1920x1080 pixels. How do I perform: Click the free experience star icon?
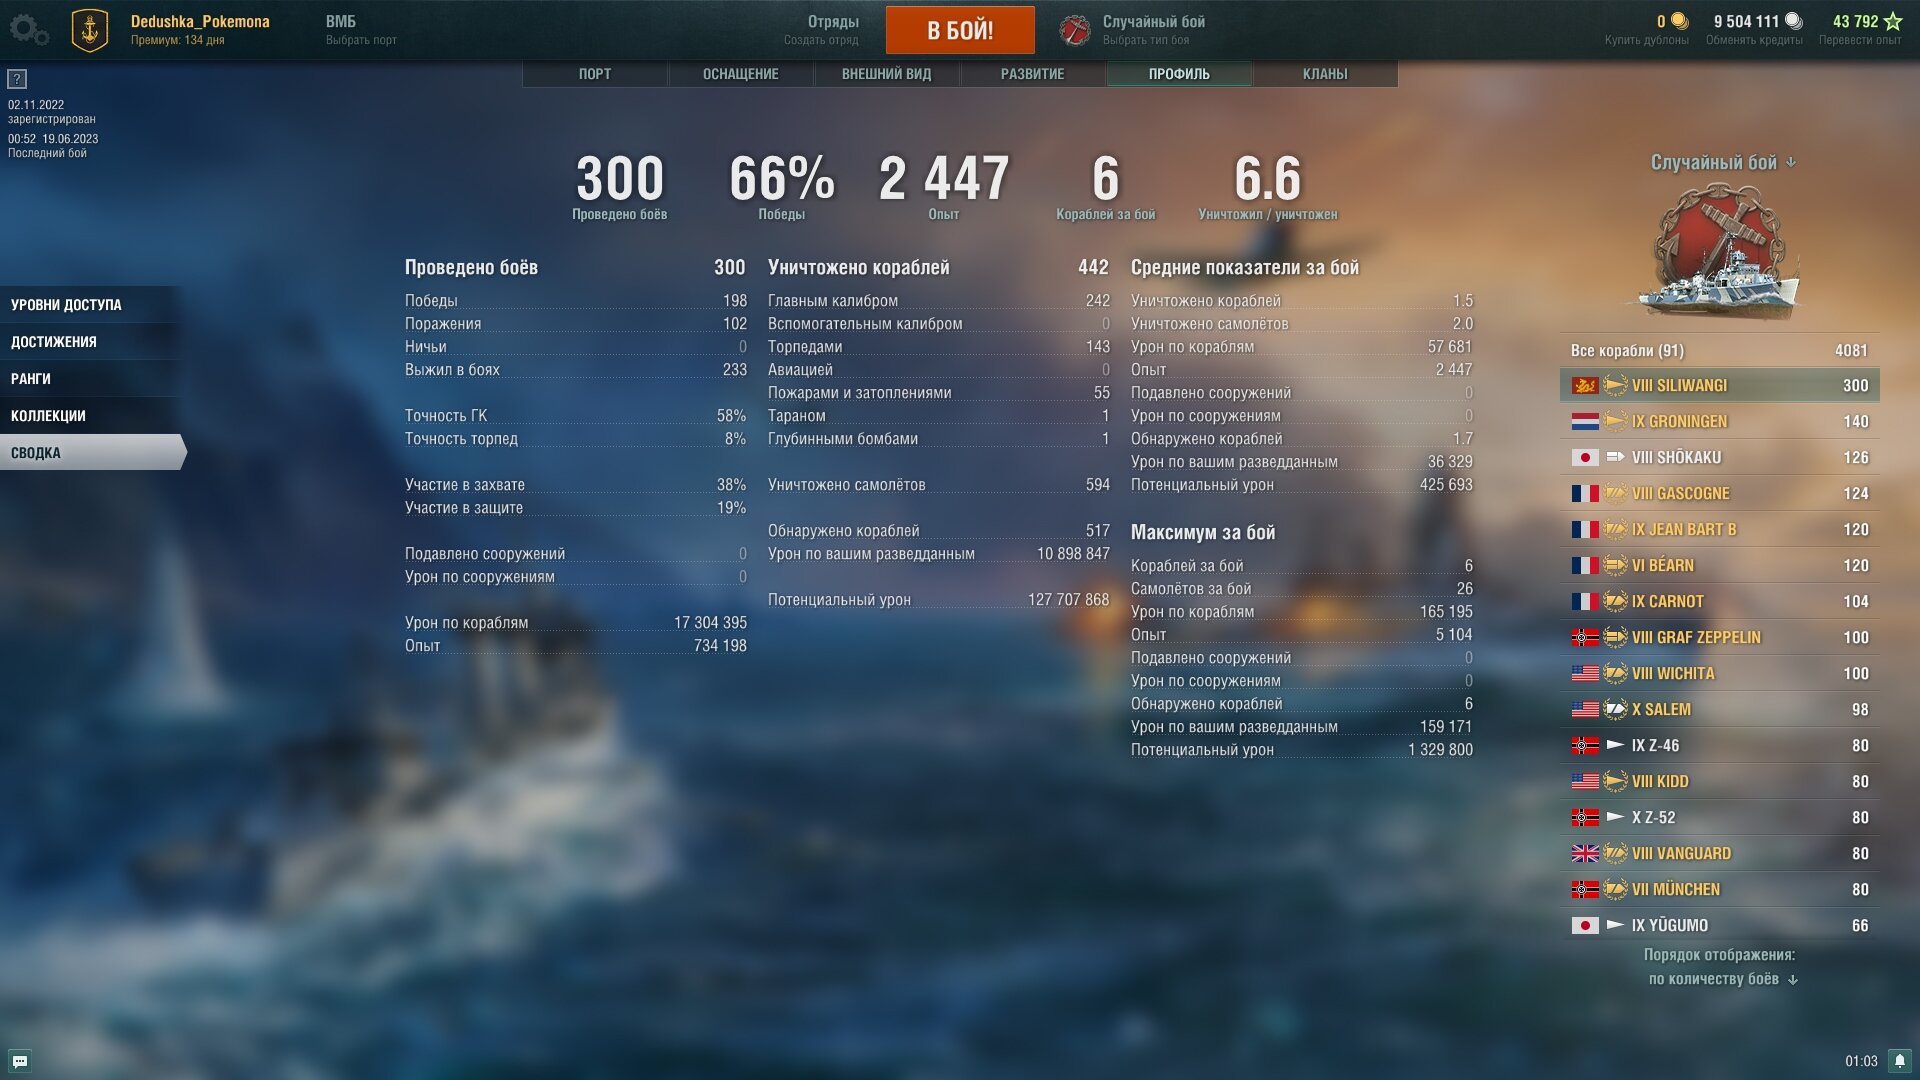tap(1893, 21)
